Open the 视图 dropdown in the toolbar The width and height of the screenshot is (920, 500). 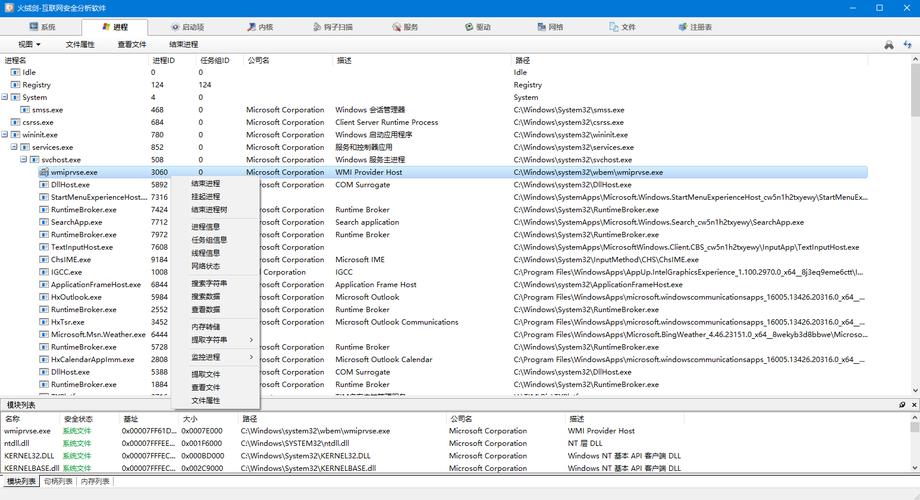(29, 44)
